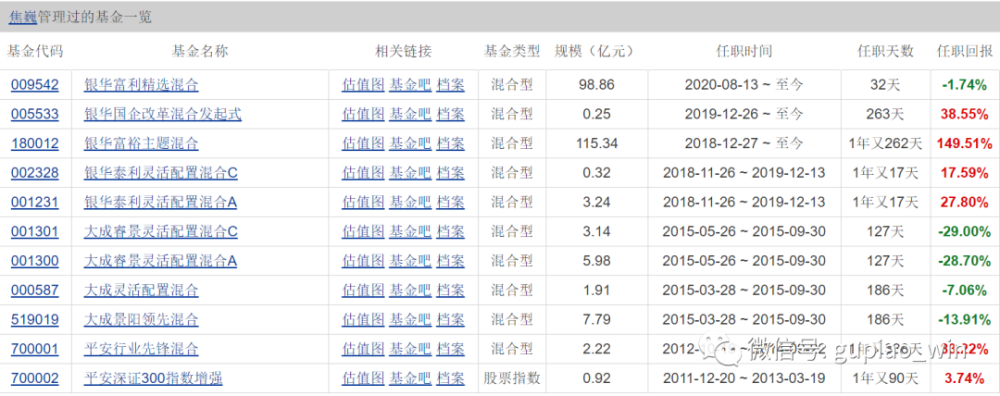The height and width of the screenshot is (396, 1000).
Task: Select the 任职回报 column header
Action: (x=964, y=52)
